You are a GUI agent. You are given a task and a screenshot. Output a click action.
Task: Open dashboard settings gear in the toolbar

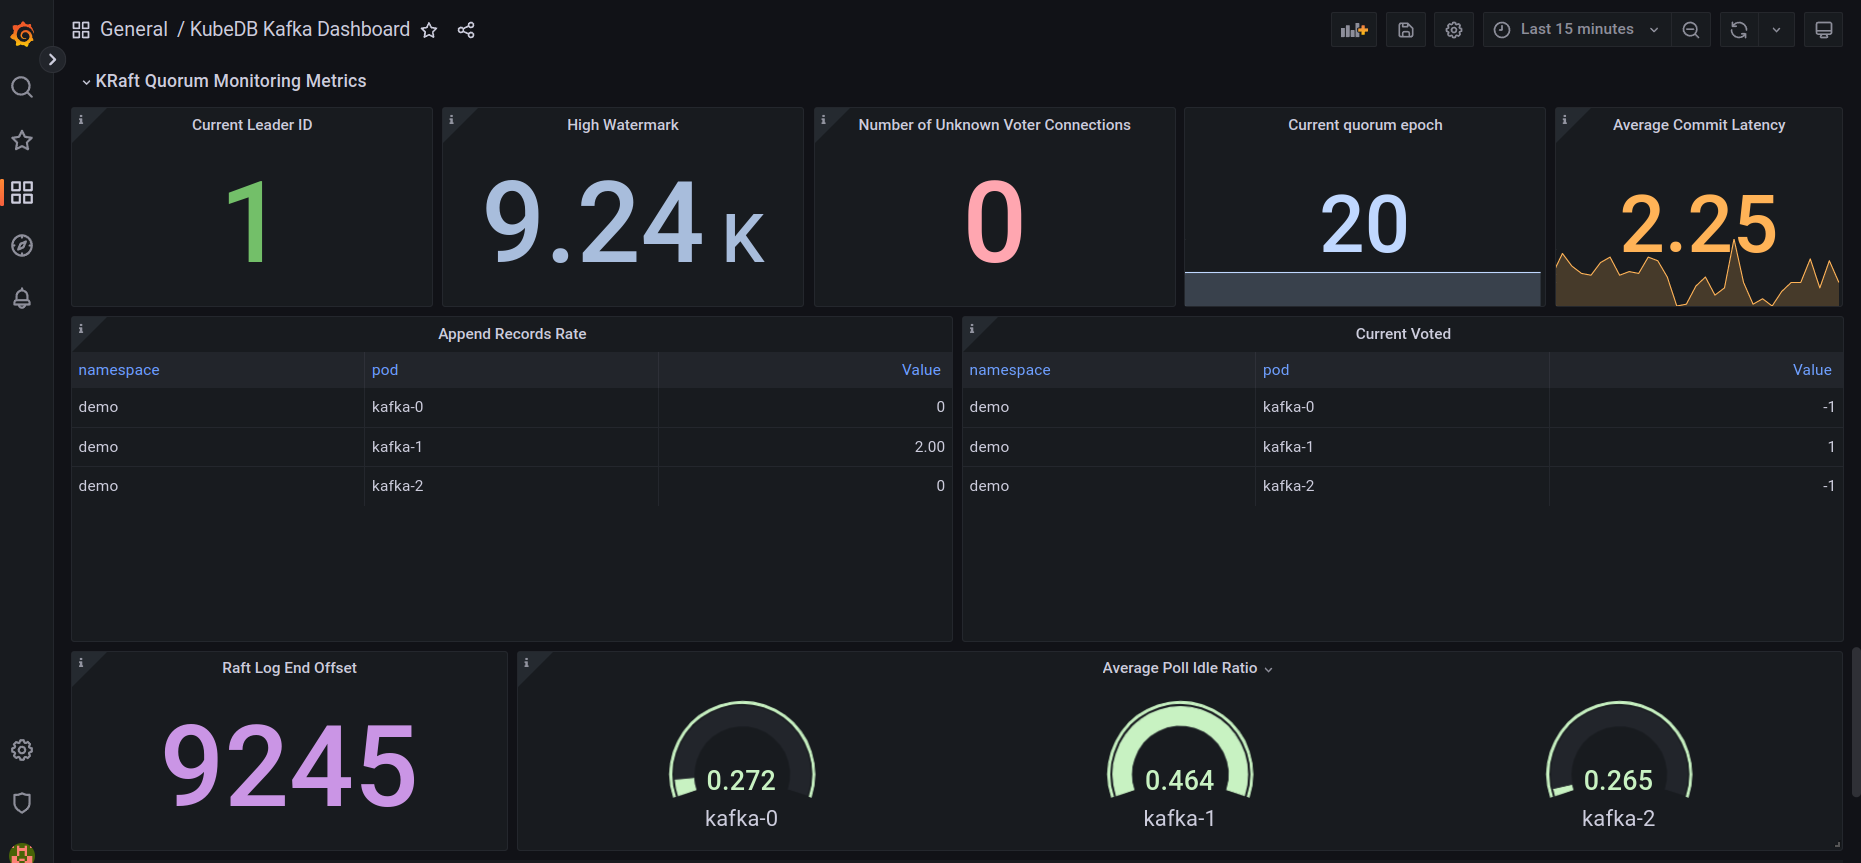click(1454, 30)
